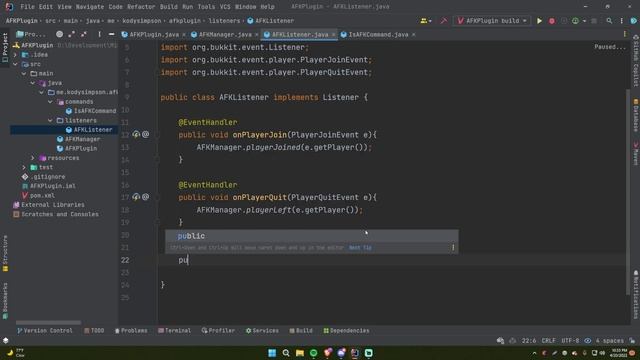Screen dimensions: 640x360
Task: Expand the resources folder
Action: pos(33,158)
